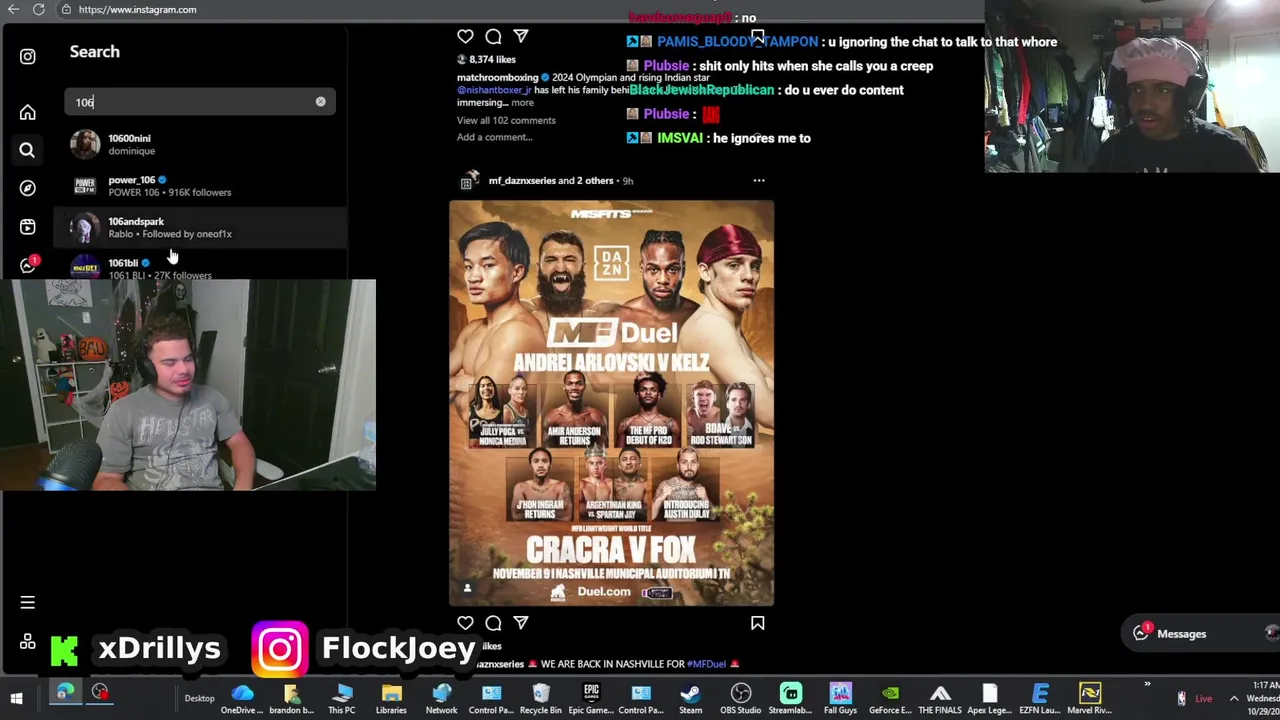
Task: Open Network taskbar shortcut
Action: coord(441,698)
